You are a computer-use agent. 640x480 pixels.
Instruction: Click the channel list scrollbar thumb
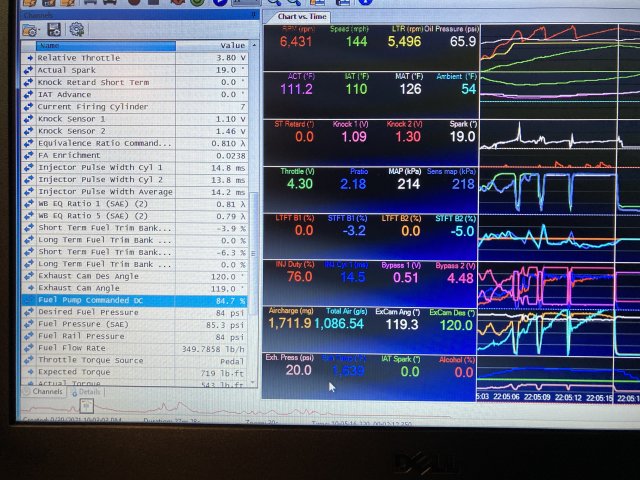coord(253,253)
